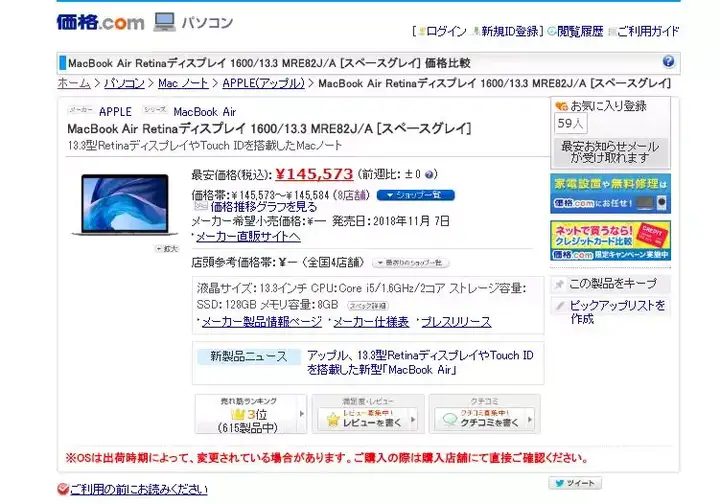Click the pencil icon ピックアップリストを作成
Image resolution: width=720 pixels, height=504 pixels.
(560, 306)
